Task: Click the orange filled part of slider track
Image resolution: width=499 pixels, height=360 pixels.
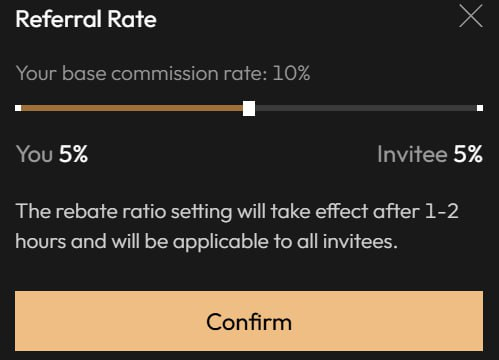Action: click(132, 108)
